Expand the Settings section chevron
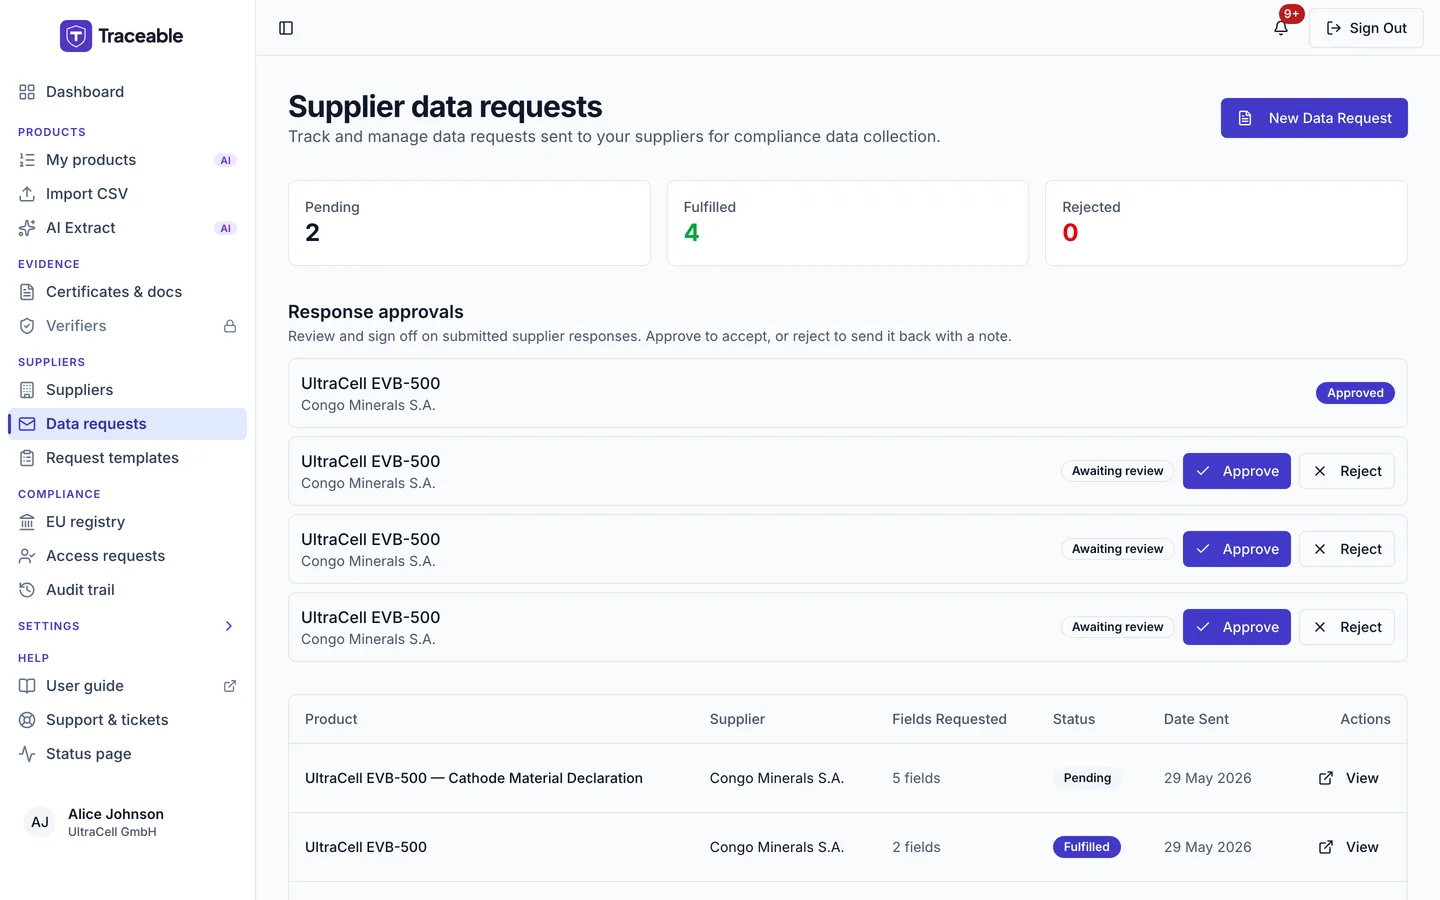This screenshot has height=900, width=1440. (x=229, y=626)
